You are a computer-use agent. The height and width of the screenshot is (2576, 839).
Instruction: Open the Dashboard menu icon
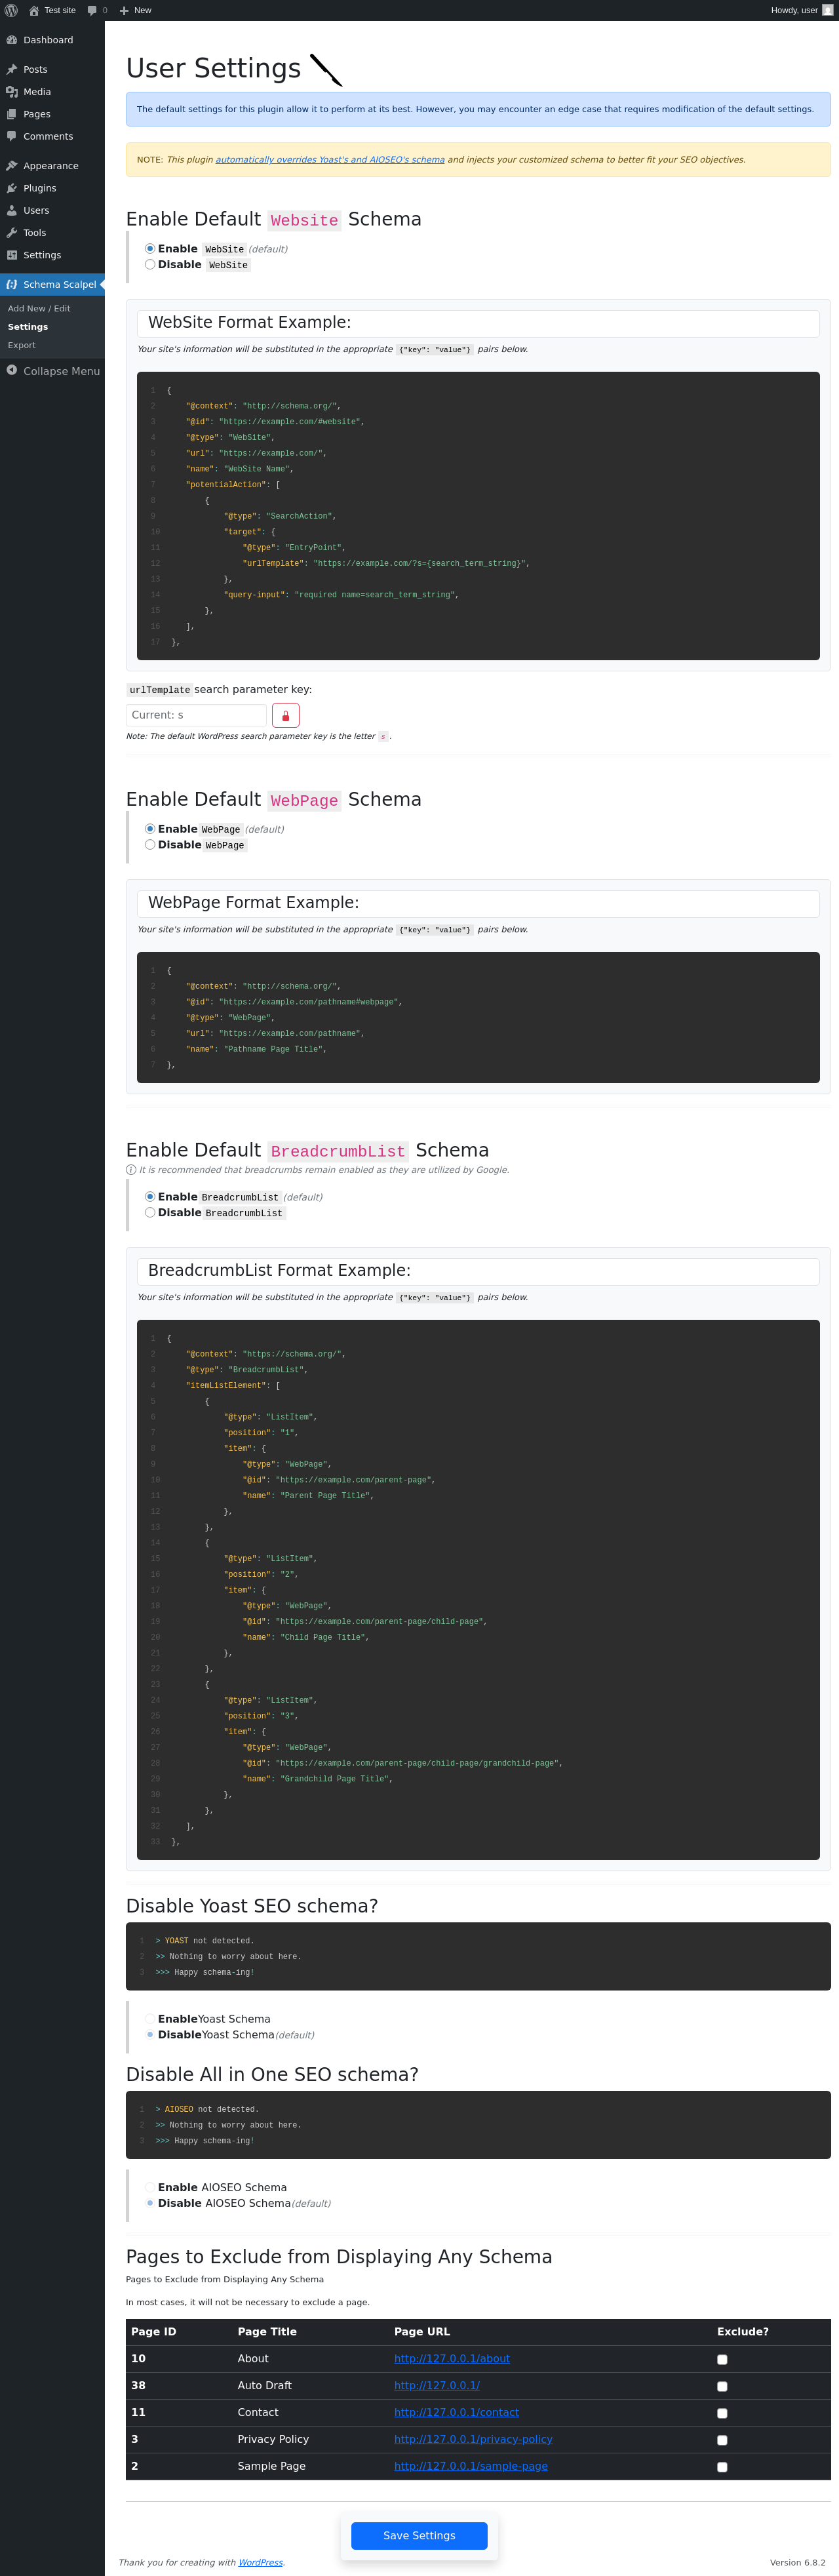pos(12,40)
